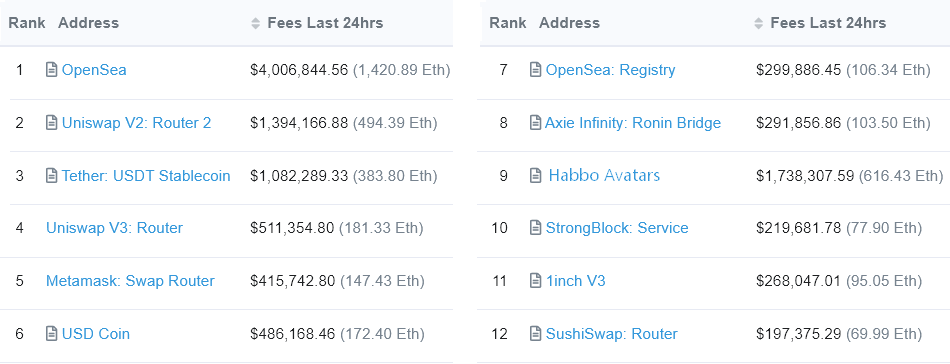Open the Metamask: Swap Router link
The width and height of the screenshot is (950, 364).
130,281
